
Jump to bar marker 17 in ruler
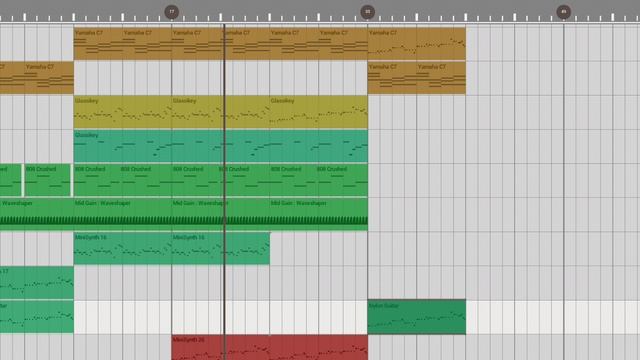coord(171,12)
